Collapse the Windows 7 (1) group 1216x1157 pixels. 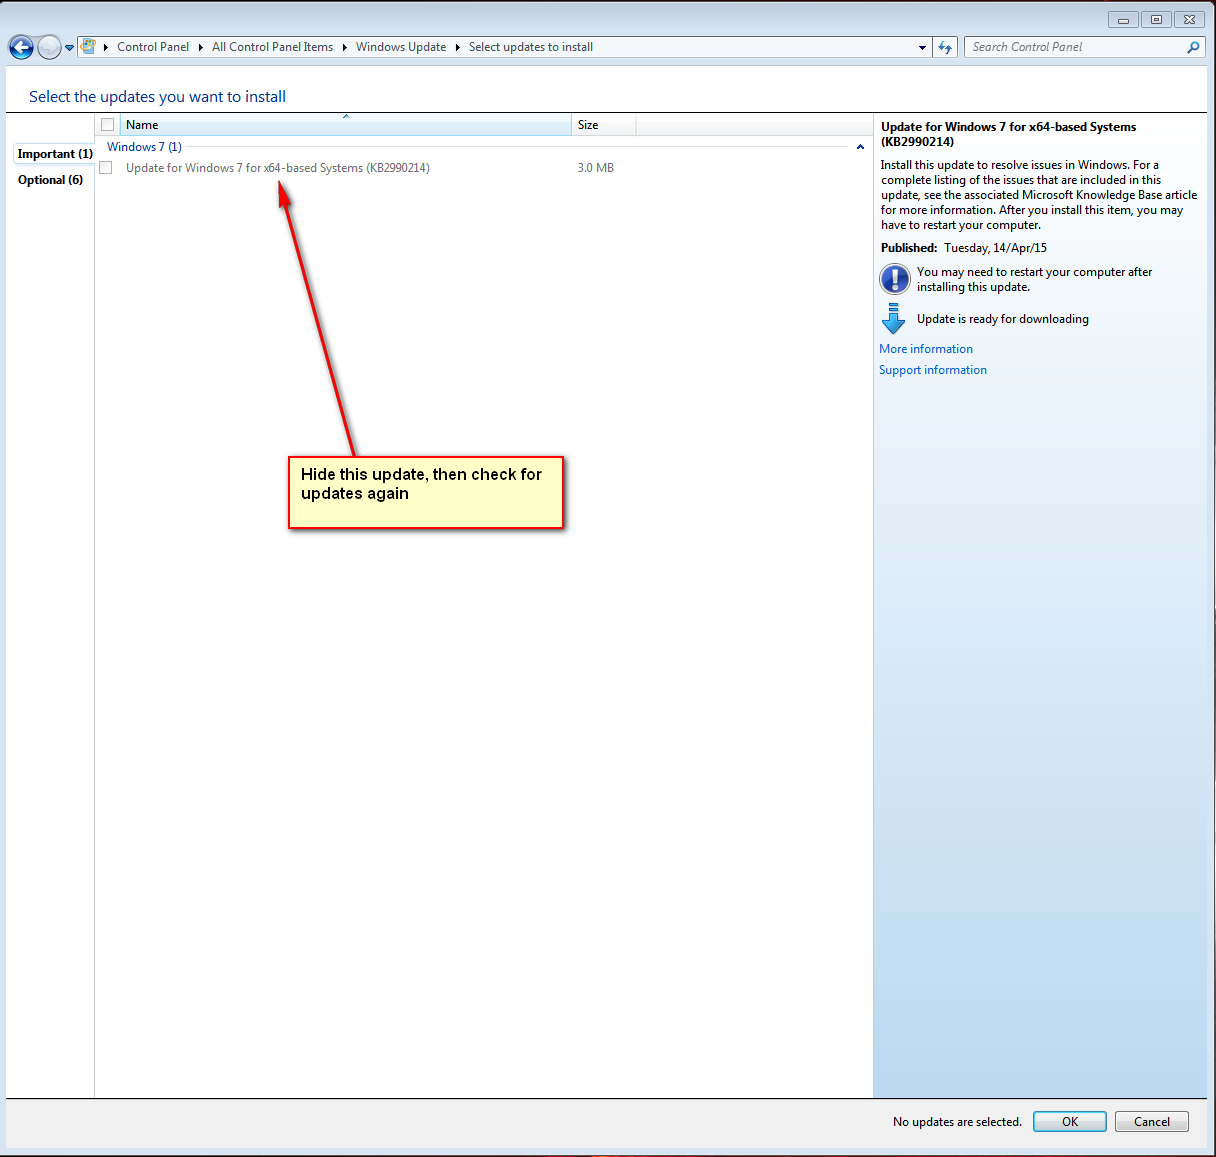(860, 147)
